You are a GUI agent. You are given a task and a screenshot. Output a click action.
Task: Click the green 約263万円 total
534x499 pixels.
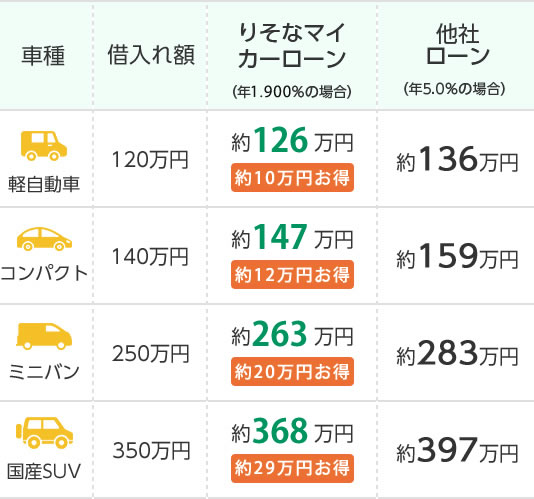[x=292, y=334]
